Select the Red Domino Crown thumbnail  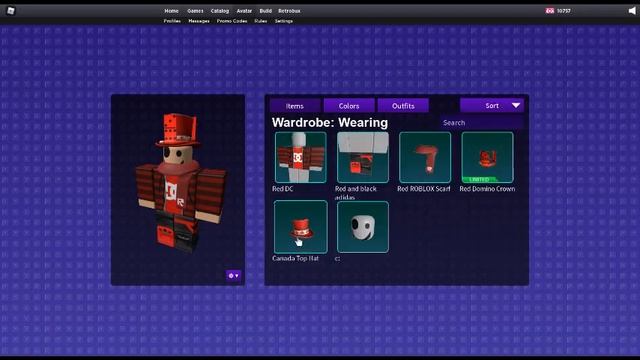click(x=487, y=157)
